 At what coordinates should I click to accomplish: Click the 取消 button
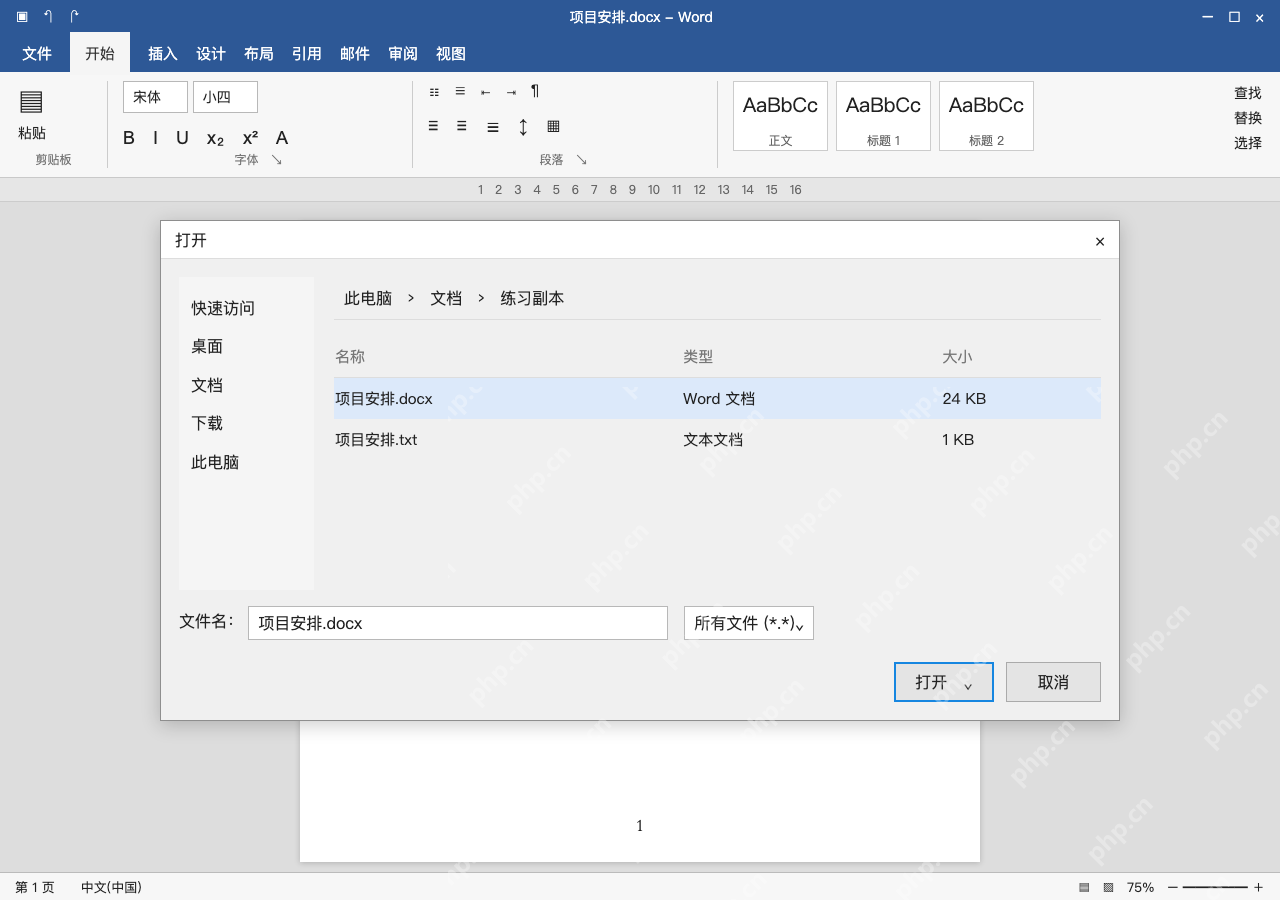pyautogui.click(x=1053, y=682)
